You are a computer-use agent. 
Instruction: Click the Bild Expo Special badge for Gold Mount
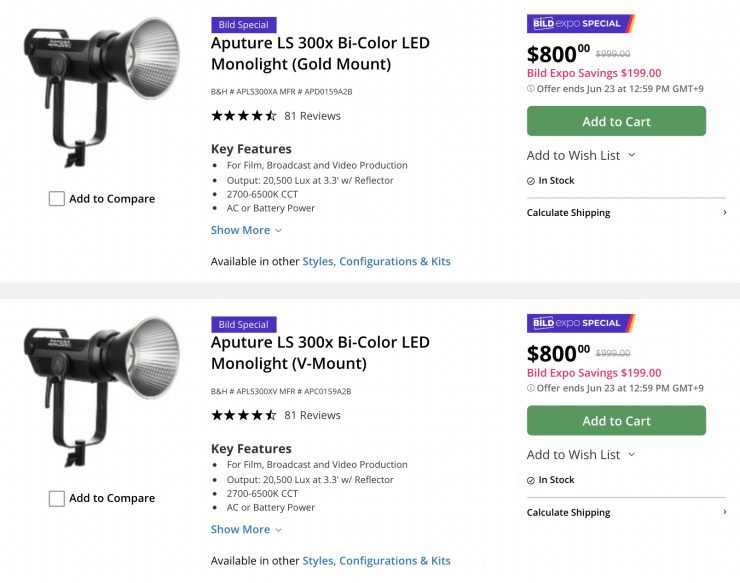(581, 23)
